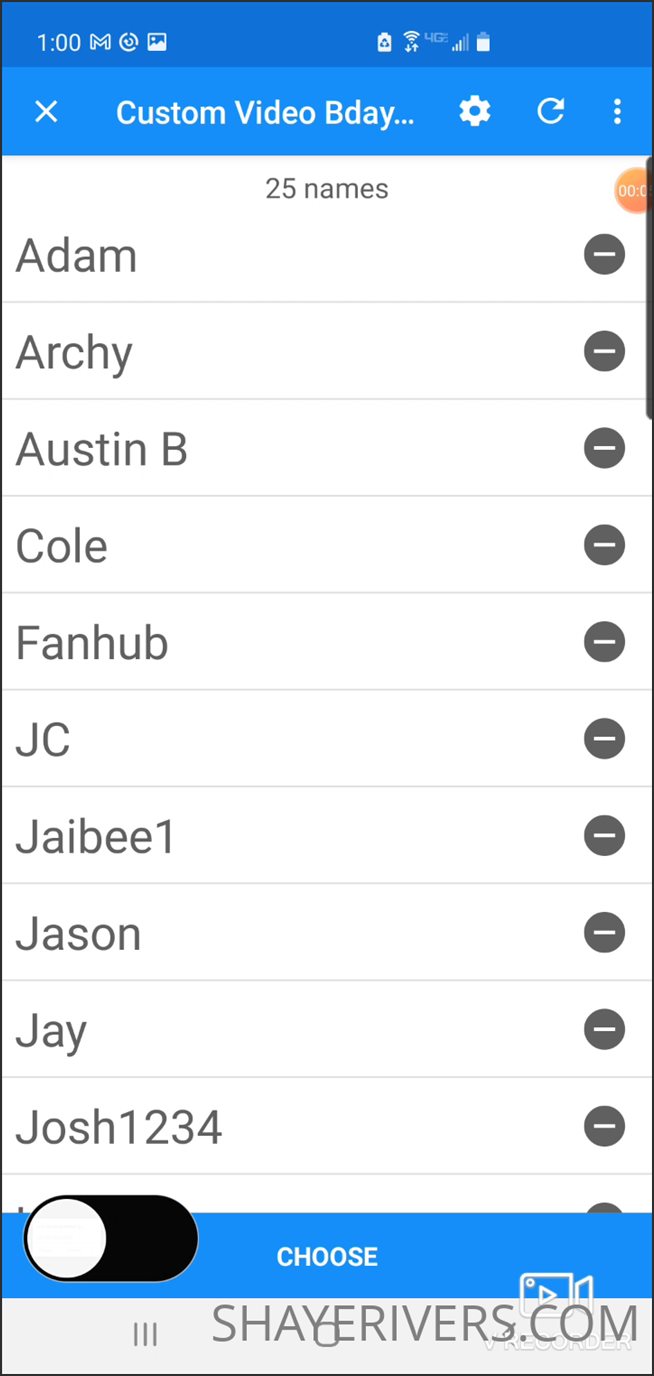Remove Adam from the names list
The height and width of the screenshot is (1376, 654).
click(604, 255)
